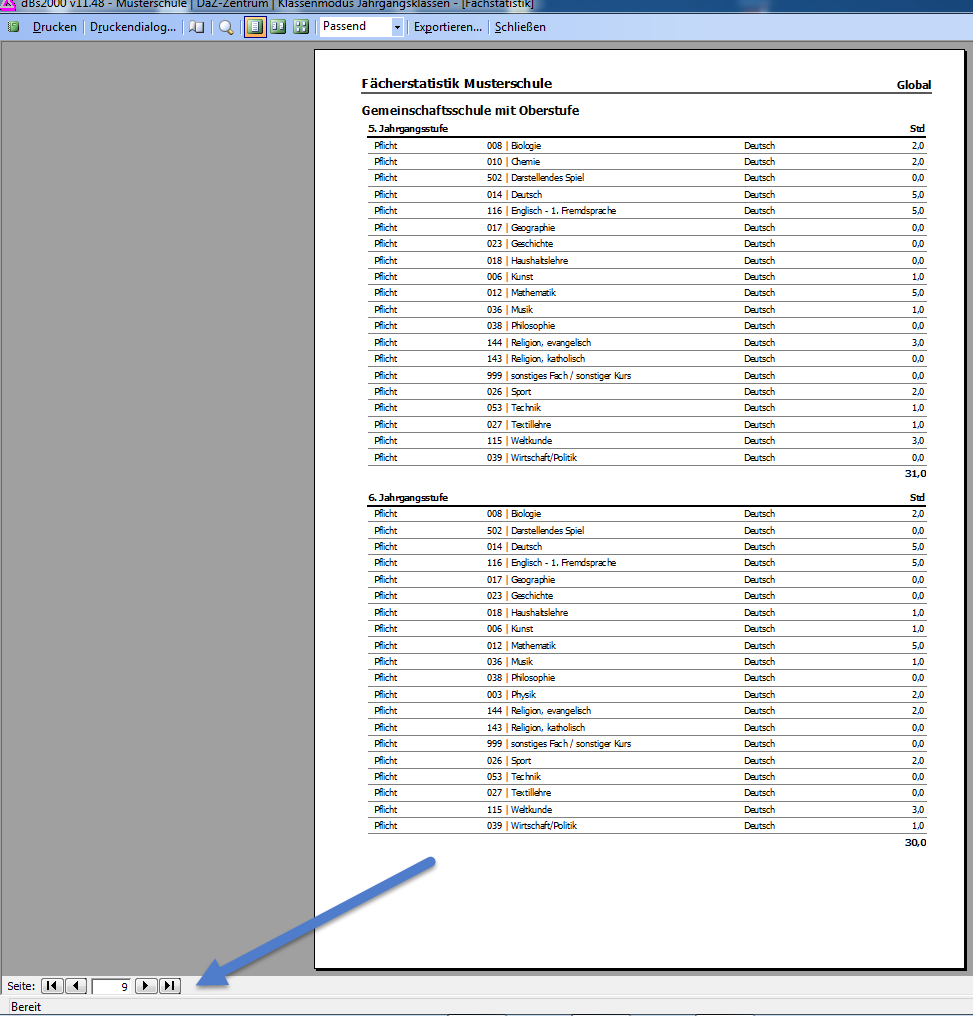
Task: Click the Fächerstatistik Musterschule heading
Action: pyautogui.click(x=457, y=84)
